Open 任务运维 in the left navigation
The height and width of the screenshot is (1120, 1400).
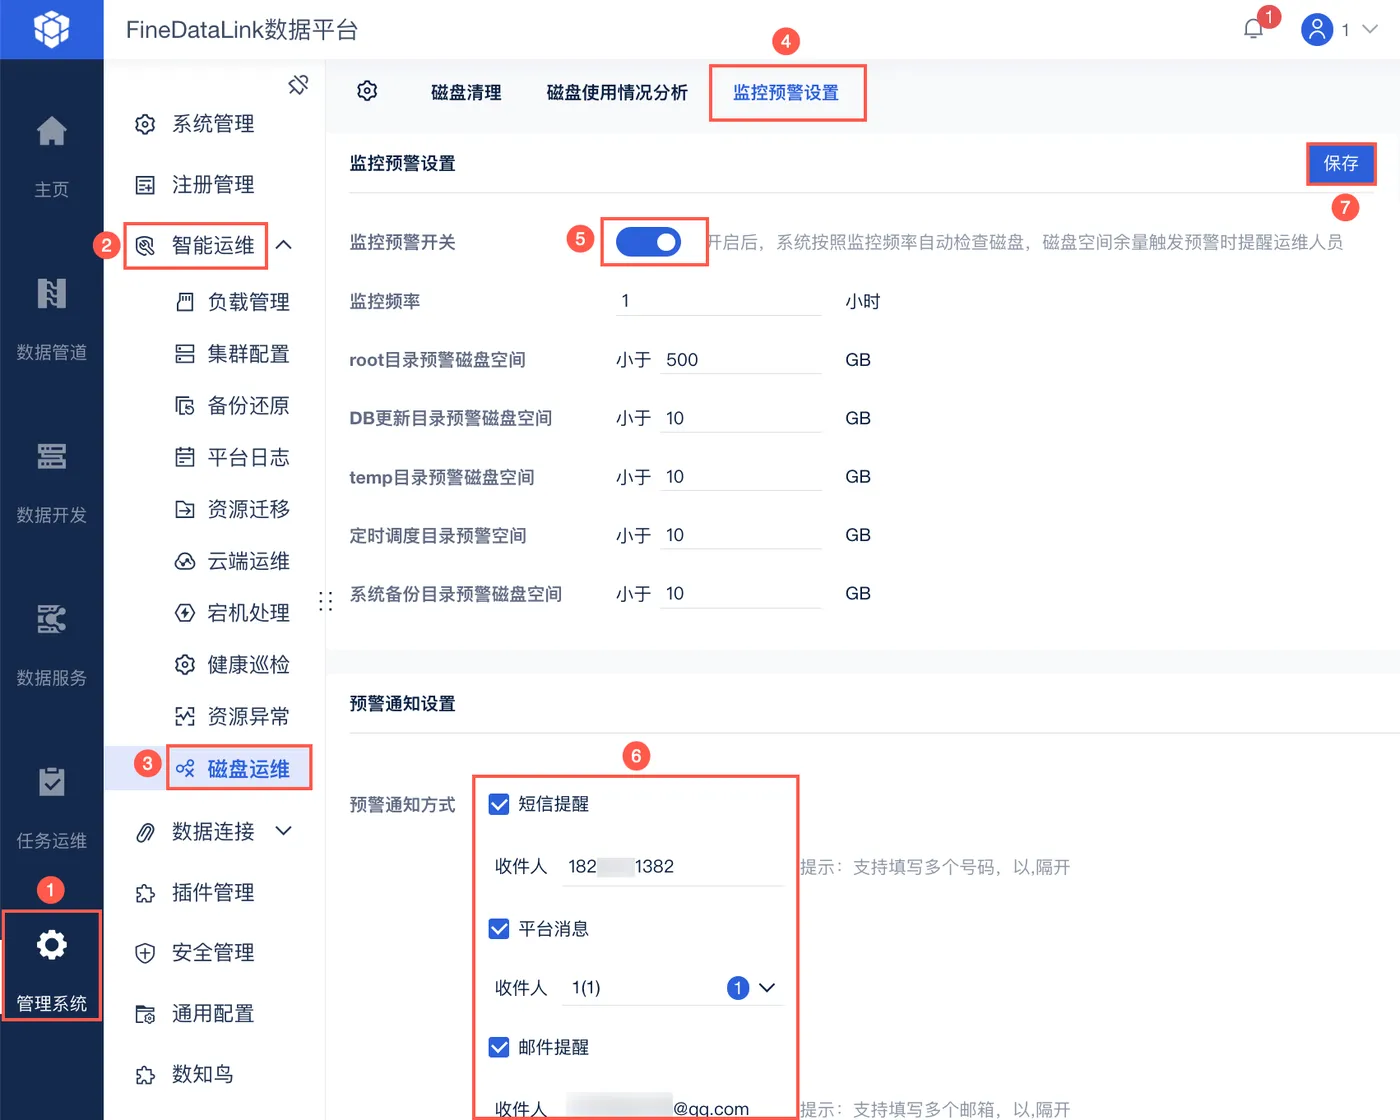coord(51,808)
